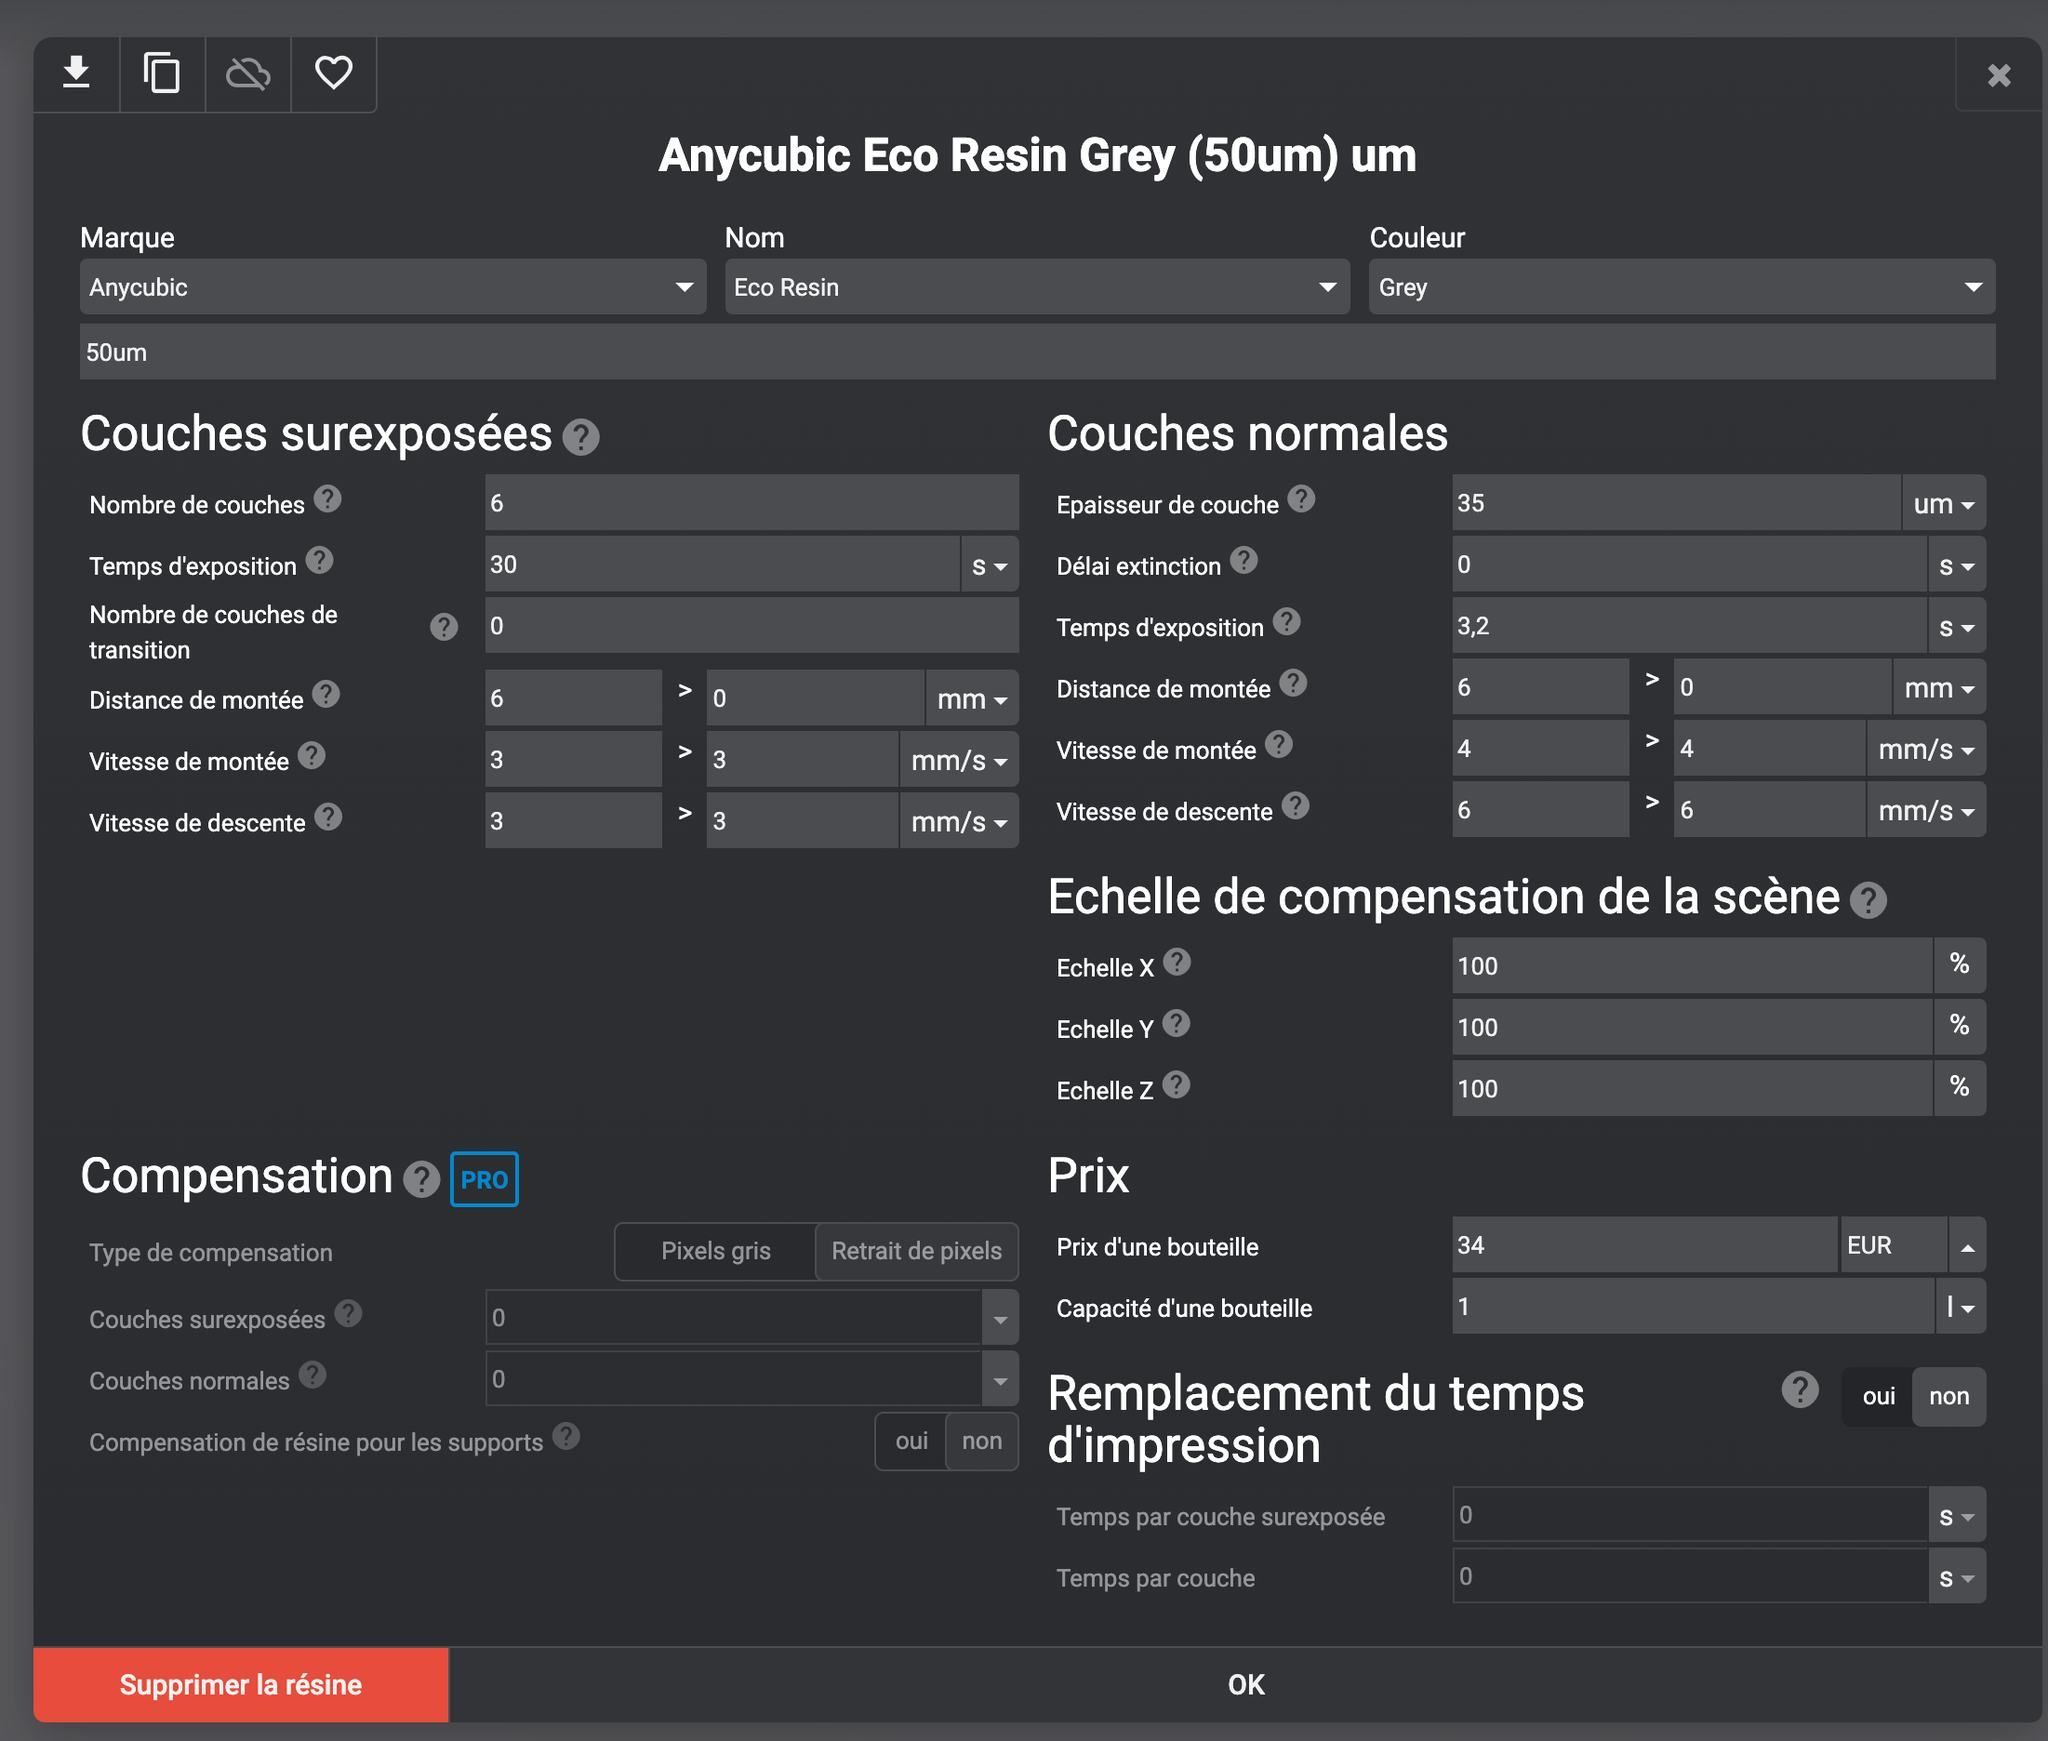2048x1741 pixels.
Task: Select Pixels gris compensation type
Action: [x=716, y=1251]
